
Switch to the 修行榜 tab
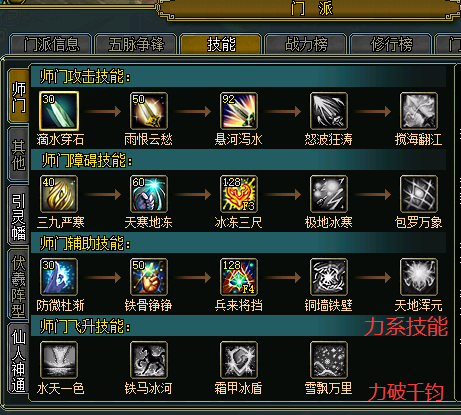tap(391, 44)
